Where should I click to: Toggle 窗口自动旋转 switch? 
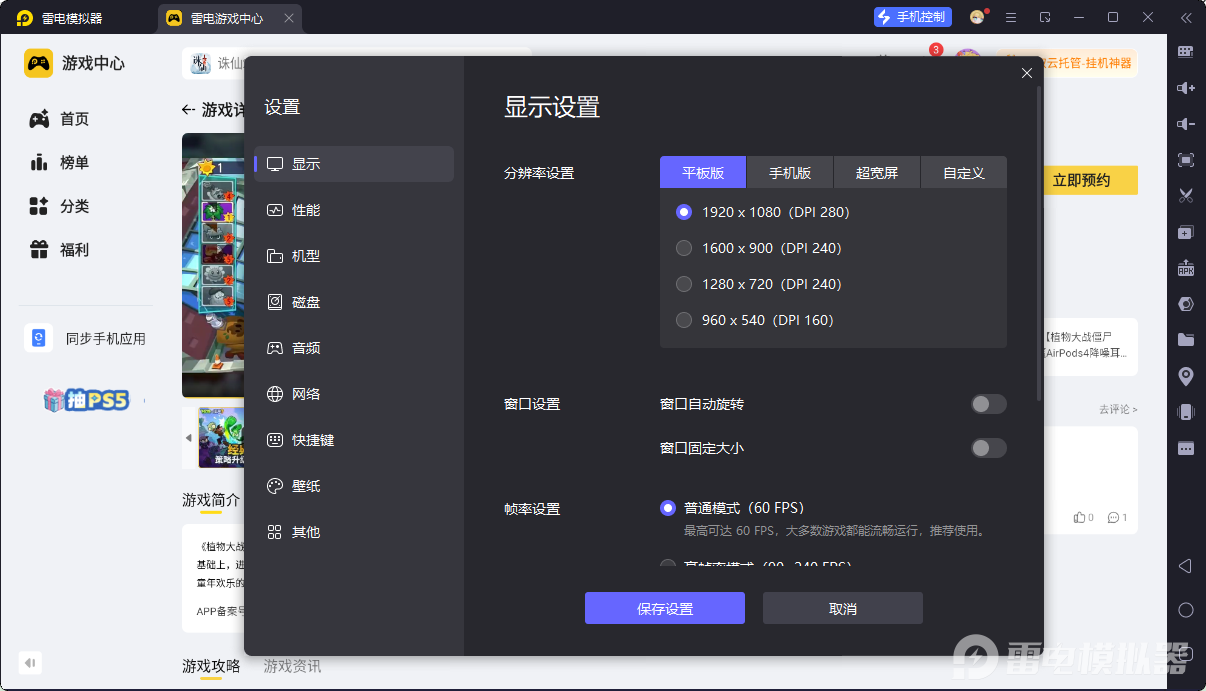[989, 404]
